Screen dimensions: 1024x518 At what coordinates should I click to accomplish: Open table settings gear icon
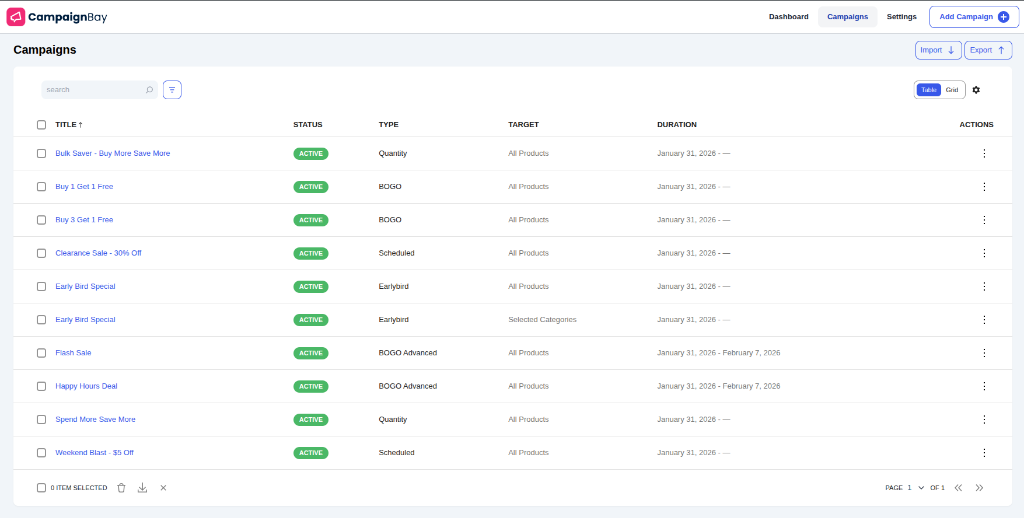click(x=976, y=90)
